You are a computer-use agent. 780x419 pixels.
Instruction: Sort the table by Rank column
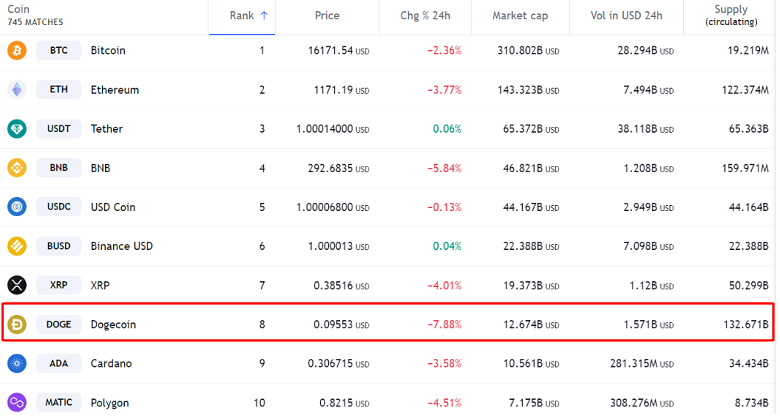(248, 16)
